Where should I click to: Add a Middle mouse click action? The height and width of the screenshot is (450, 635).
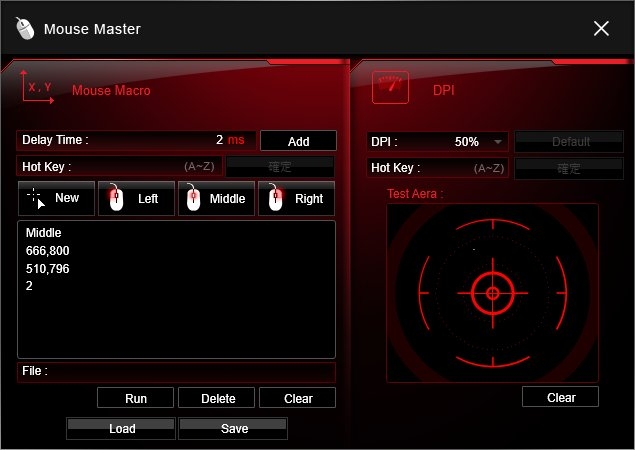pos(217,198)
